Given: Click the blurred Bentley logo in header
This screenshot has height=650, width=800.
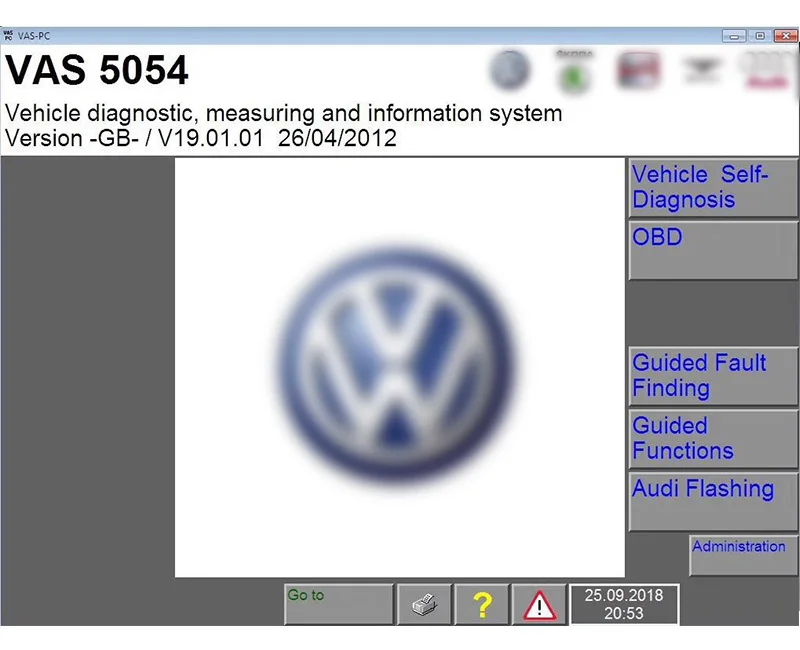Looking at the screenshot, I should (x=702, y=70).
